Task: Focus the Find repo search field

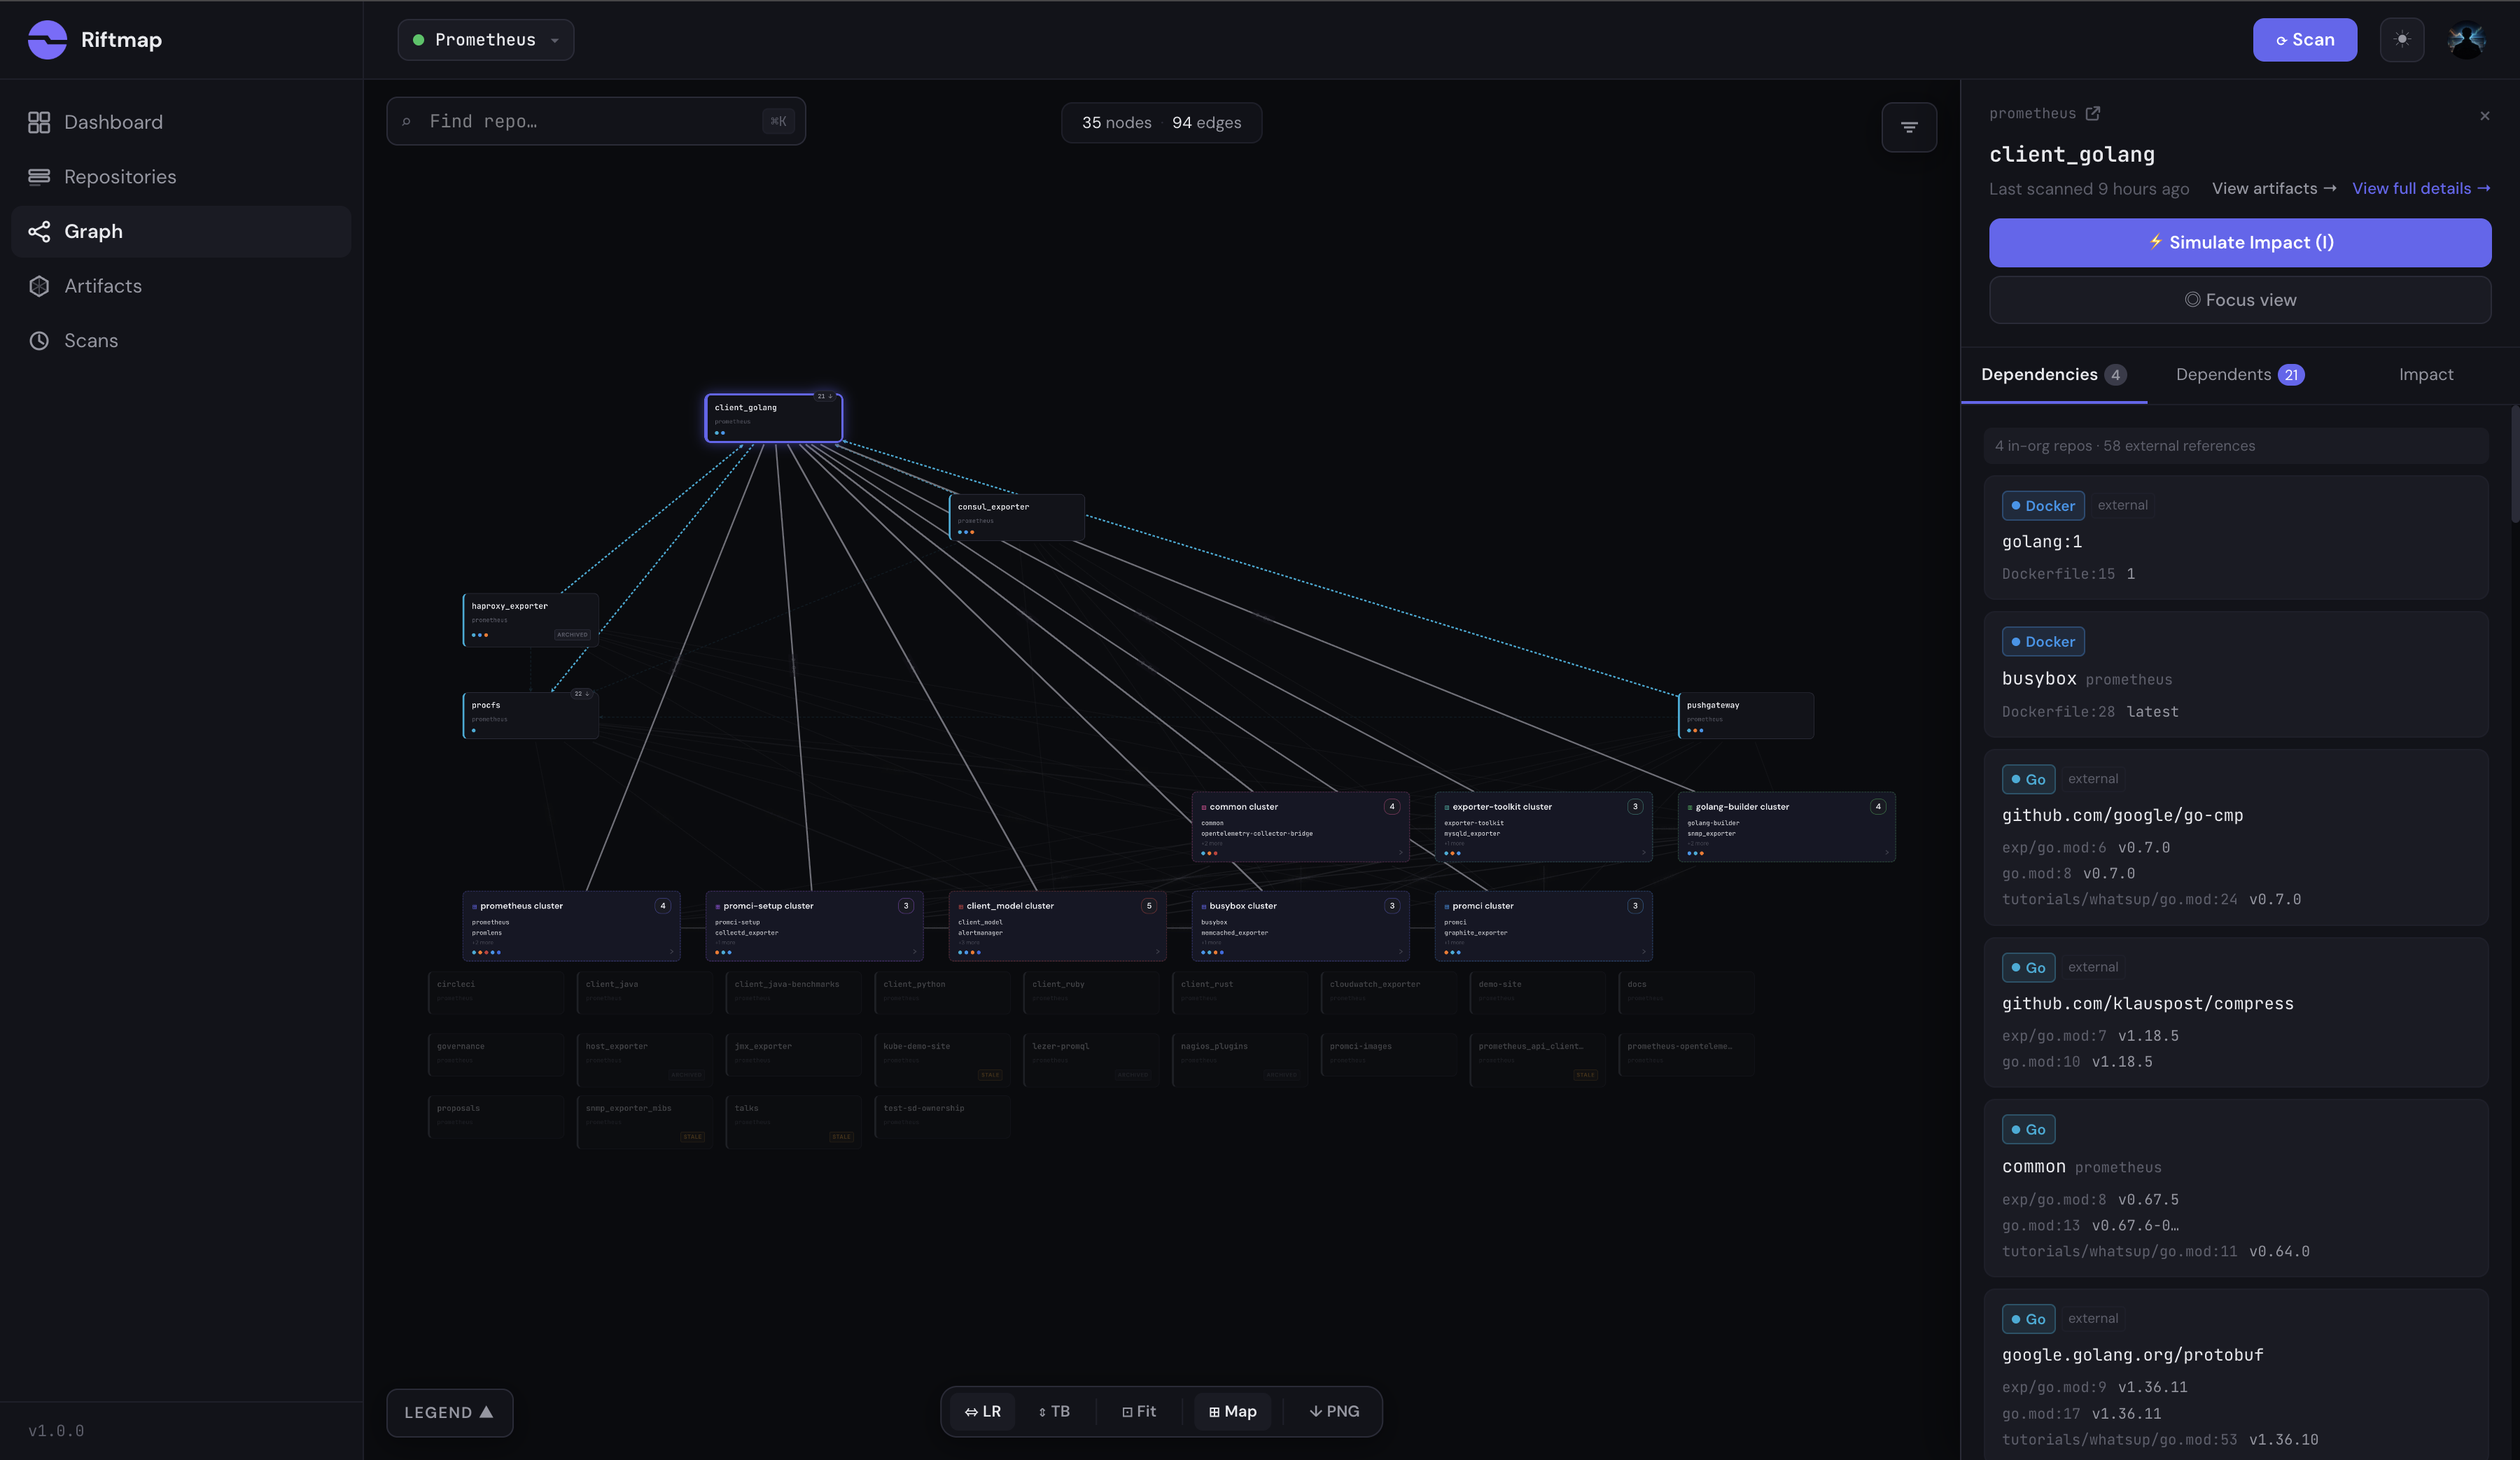Action: tap(596, 121)
